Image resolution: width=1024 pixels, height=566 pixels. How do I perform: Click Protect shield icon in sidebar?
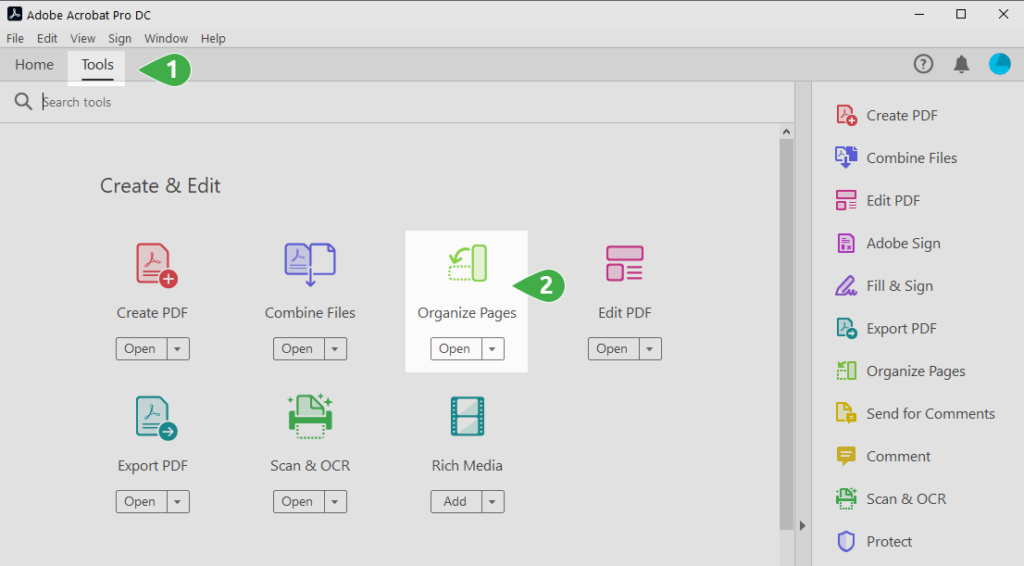click(x=846, y=541)
